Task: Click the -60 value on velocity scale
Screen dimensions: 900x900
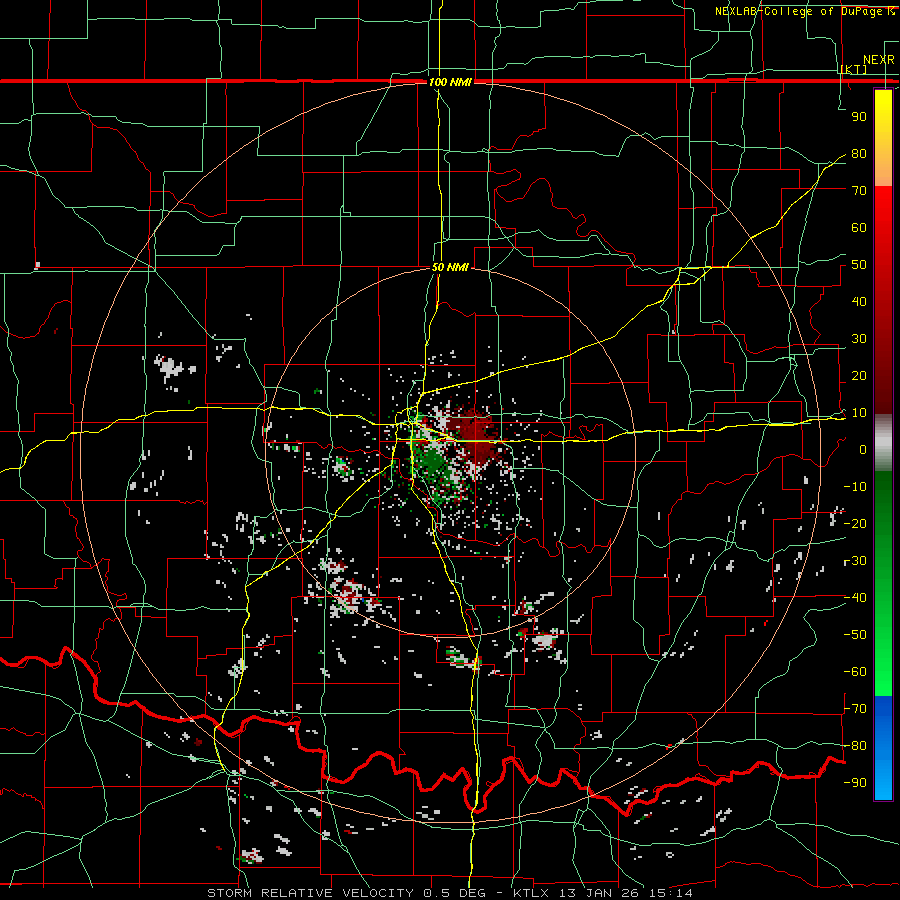Action: [x=855, y=672]
